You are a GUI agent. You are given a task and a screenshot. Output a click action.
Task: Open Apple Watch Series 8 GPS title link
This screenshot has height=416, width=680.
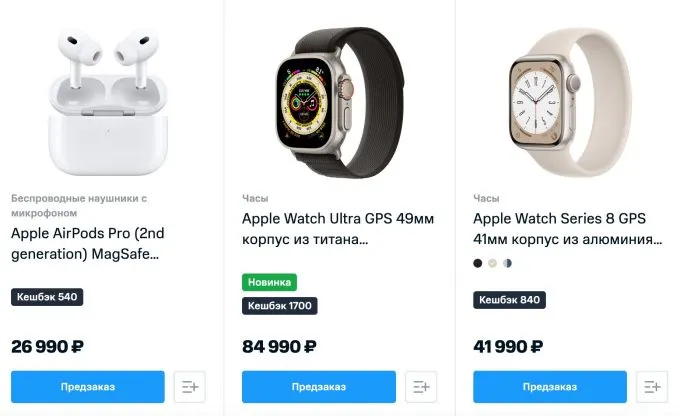[568, 229]
